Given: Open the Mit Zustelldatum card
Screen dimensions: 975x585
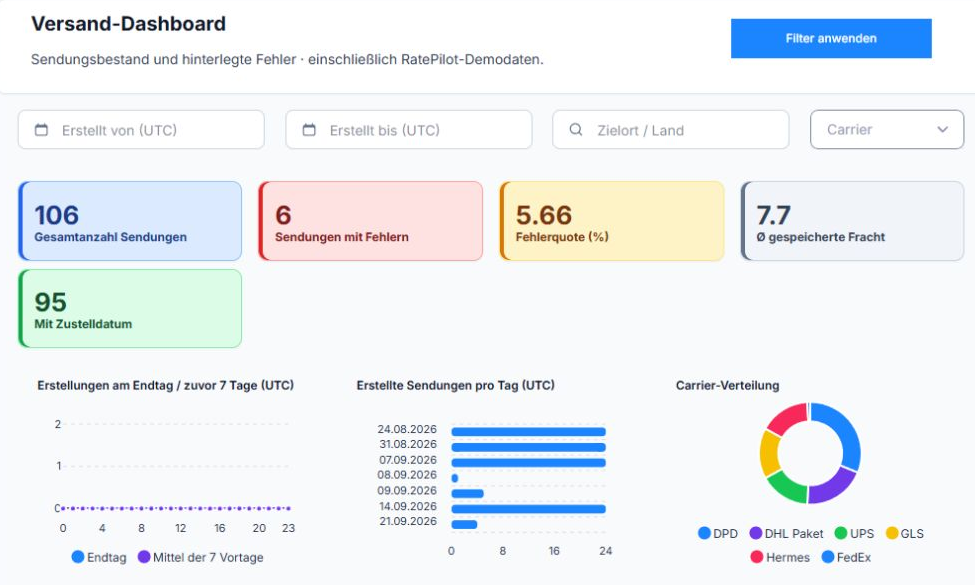Looking at the screenshot, I should [x=130, y=308].
